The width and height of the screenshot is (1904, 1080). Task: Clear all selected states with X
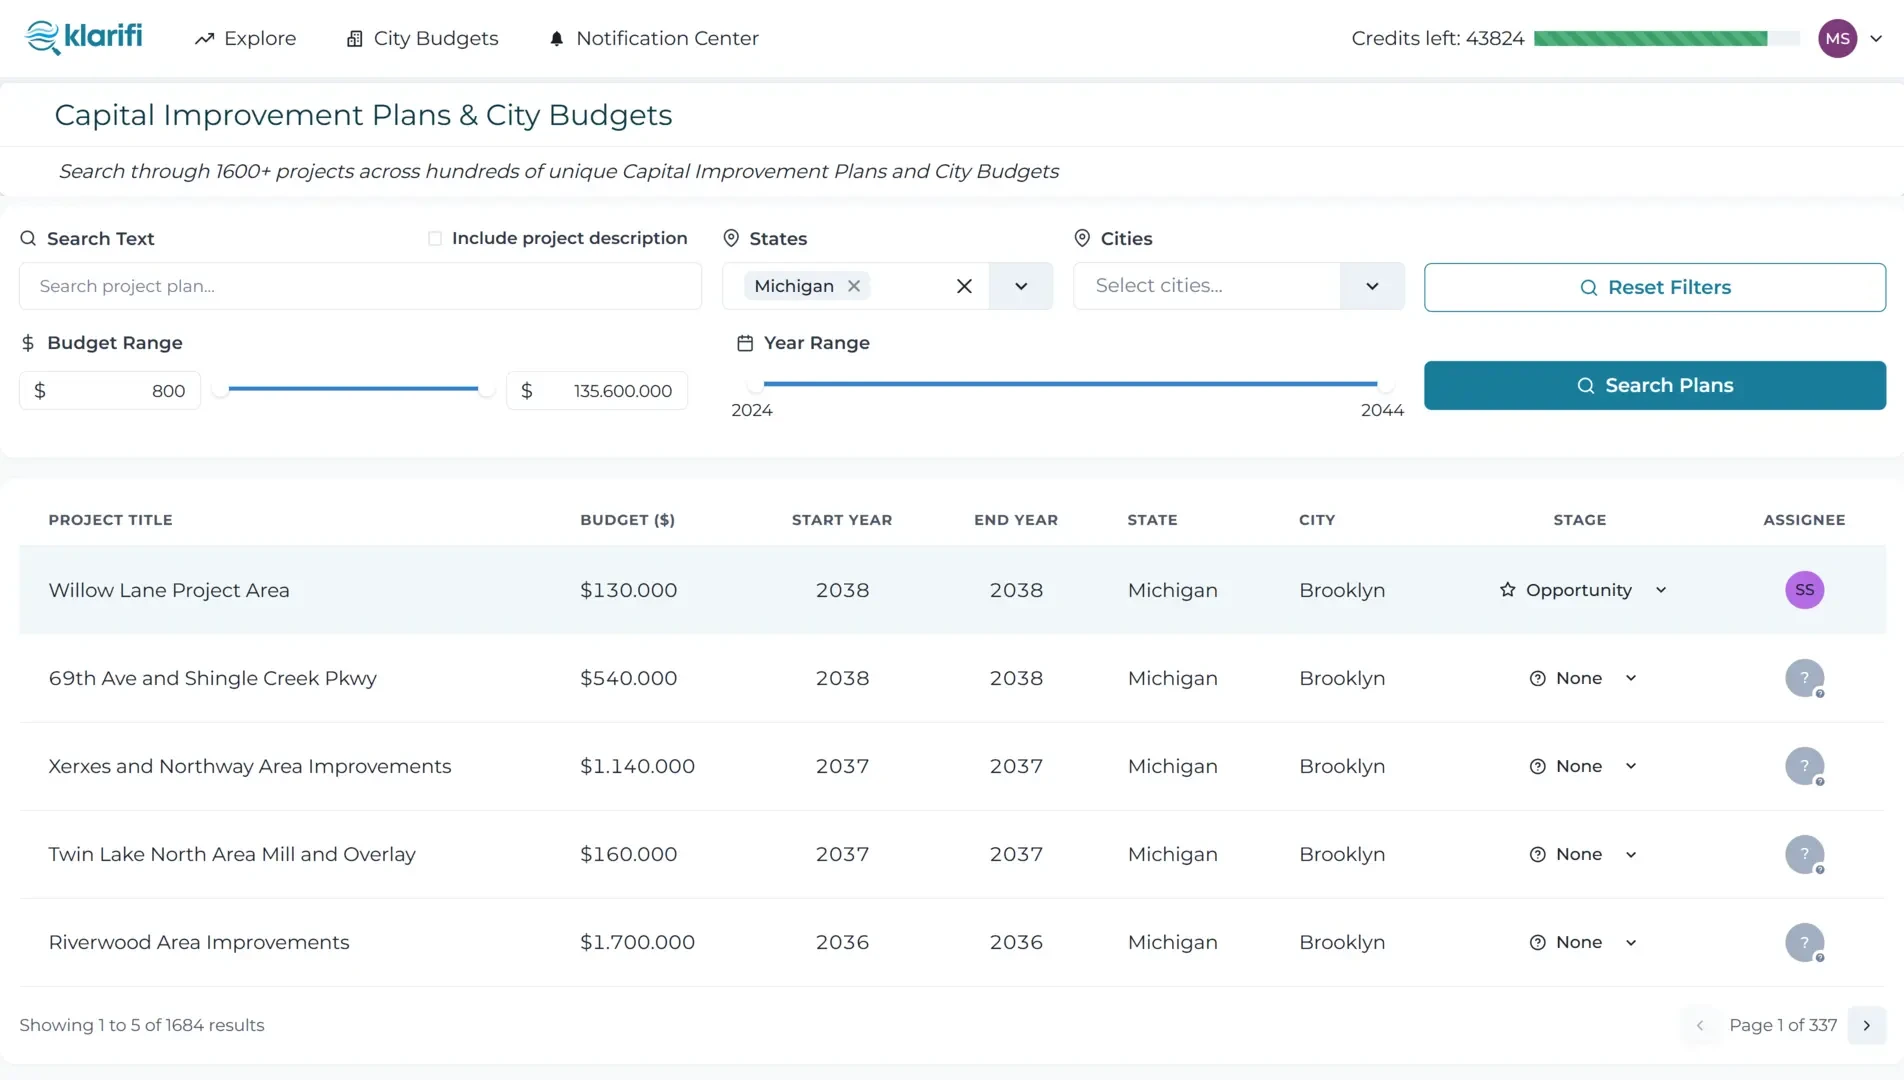[964, 286]
